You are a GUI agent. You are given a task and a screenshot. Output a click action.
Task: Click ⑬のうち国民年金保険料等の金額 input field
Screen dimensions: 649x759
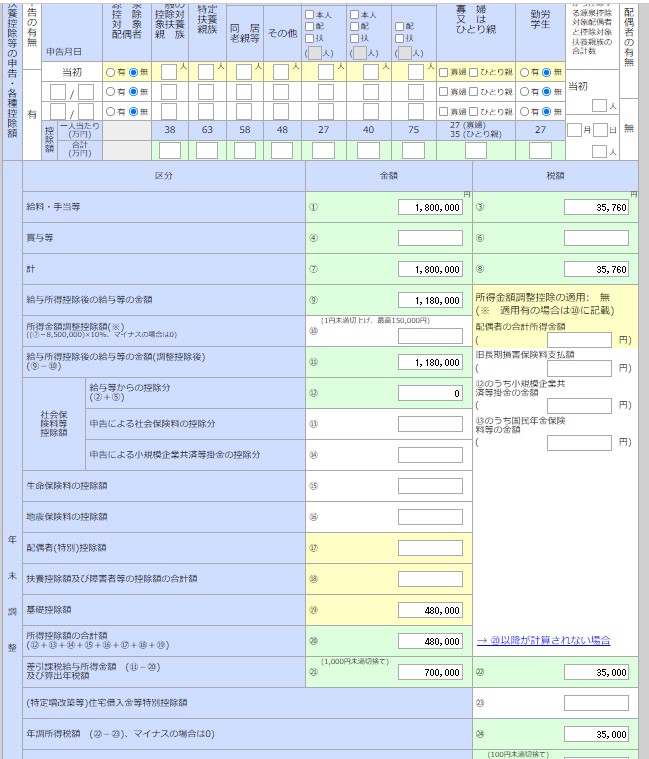(x=579, y=443)
